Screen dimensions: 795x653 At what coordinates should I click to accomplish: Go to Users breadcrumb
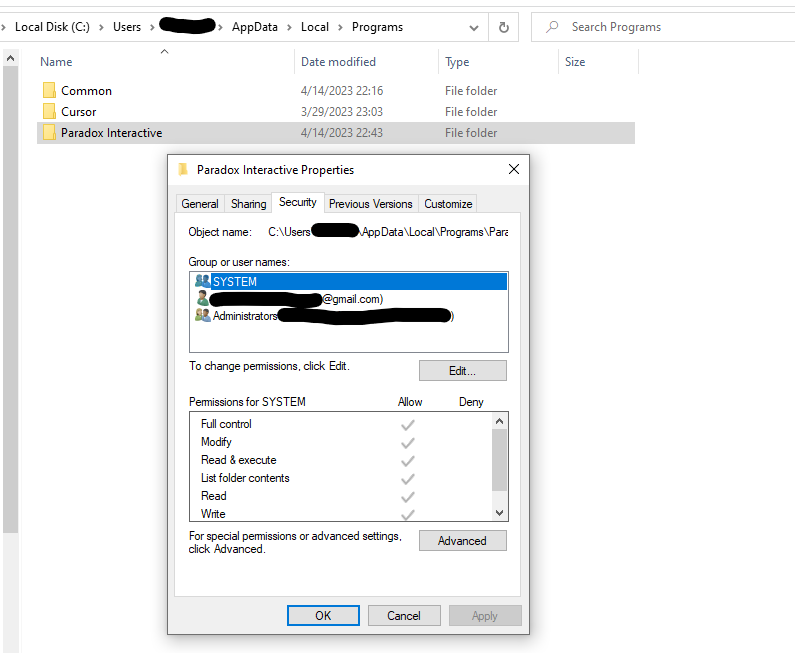pyautogui.click(x=127, y=27)
